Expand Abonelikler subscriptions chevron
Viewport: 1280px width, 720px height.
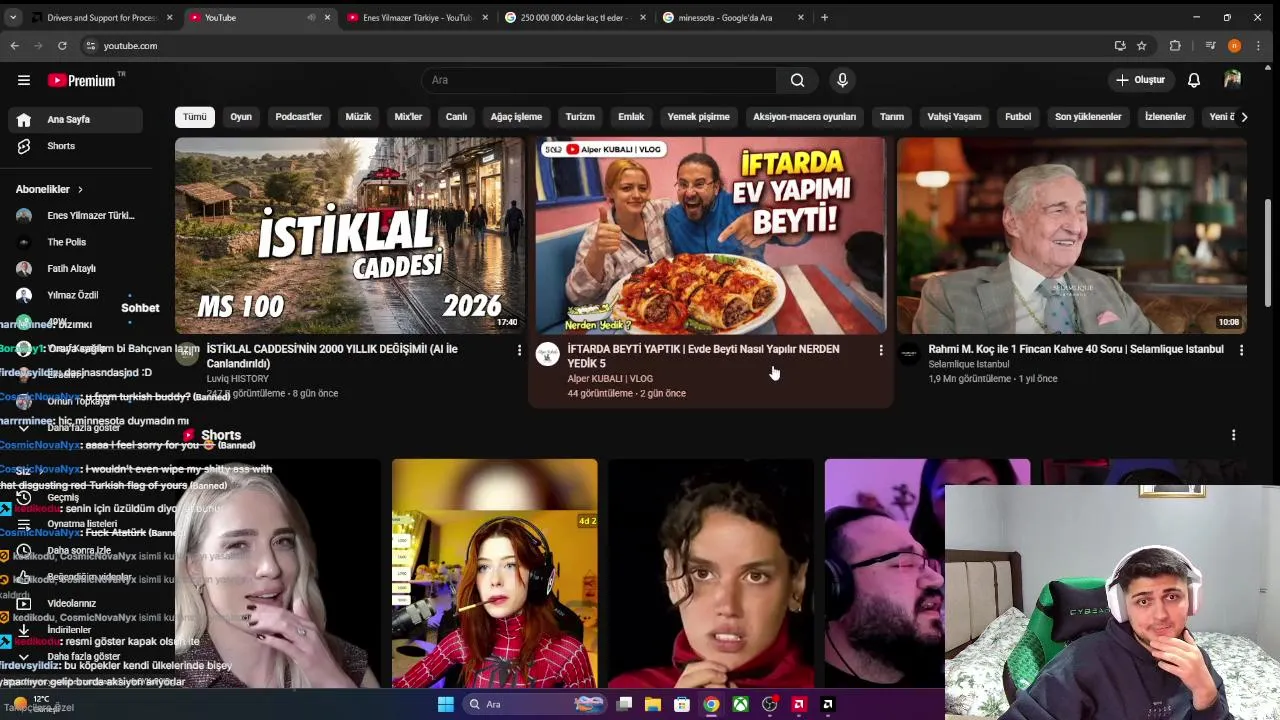click(x=80, y=189)
